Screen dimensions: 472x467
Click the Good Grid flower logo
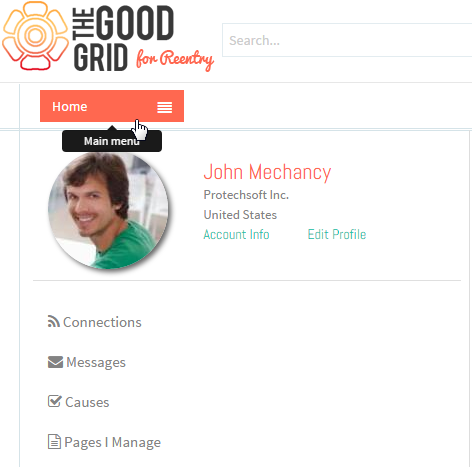35,36
